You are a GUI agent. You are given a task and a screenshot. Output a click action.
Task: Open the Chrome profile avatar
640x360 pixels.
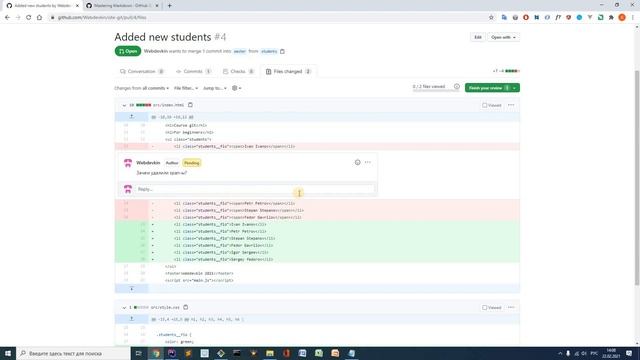coord(622,18)
